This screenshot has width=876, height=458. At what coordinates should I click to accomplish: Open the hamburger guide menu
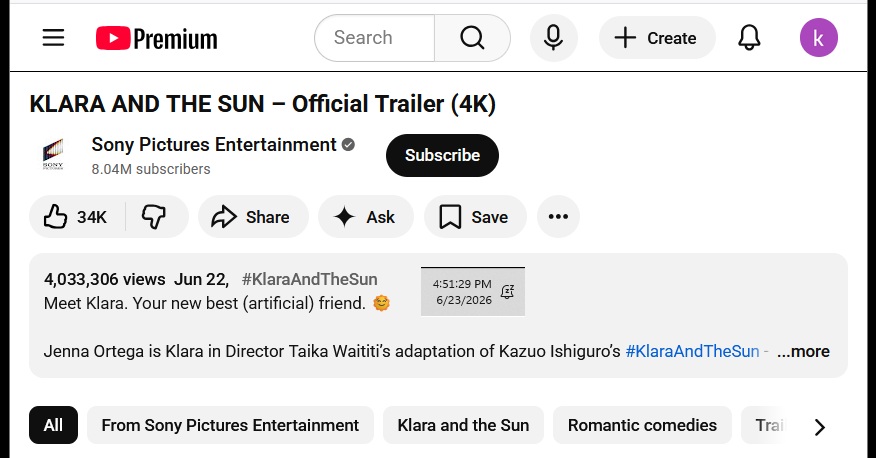[x=54, y=38]
